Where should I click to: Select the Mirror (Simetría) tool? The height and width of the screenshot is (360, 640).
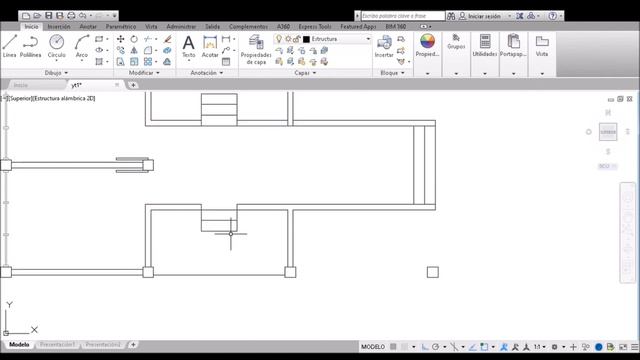coord(134,50)
